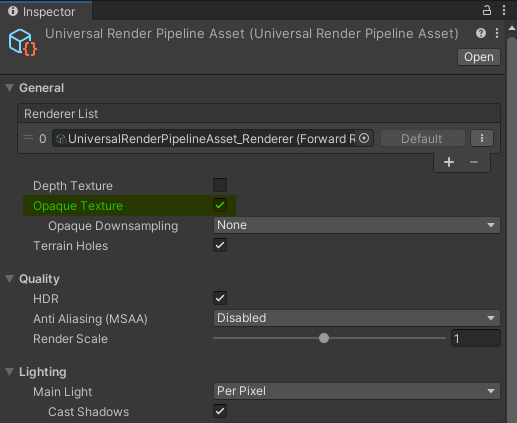The height and width of the screenshot is (423, 517).
Task: Click the Render Scale slider handle
Action: click(x=324, y=338)
